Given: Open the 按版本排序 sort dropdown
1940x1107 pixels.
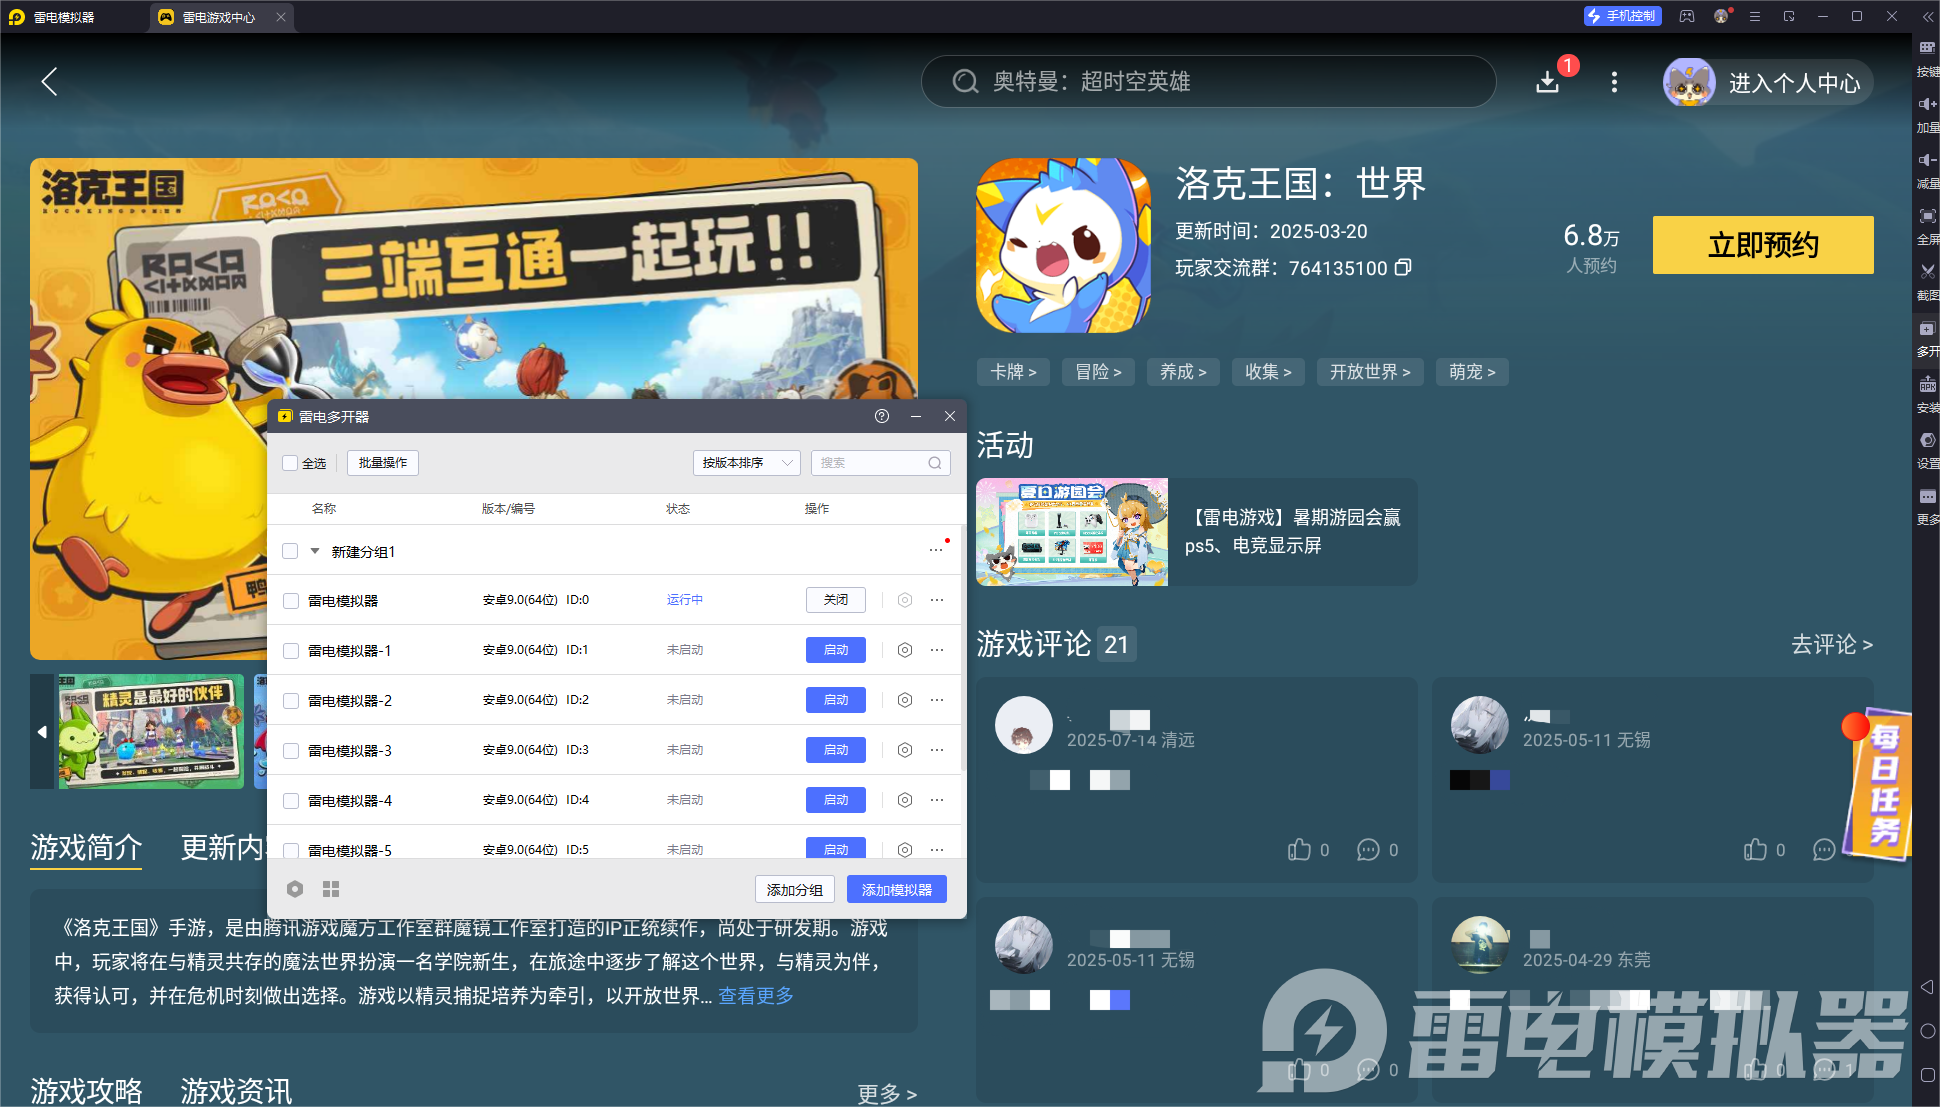Looking at the screenshot, I should pos(746,462).
